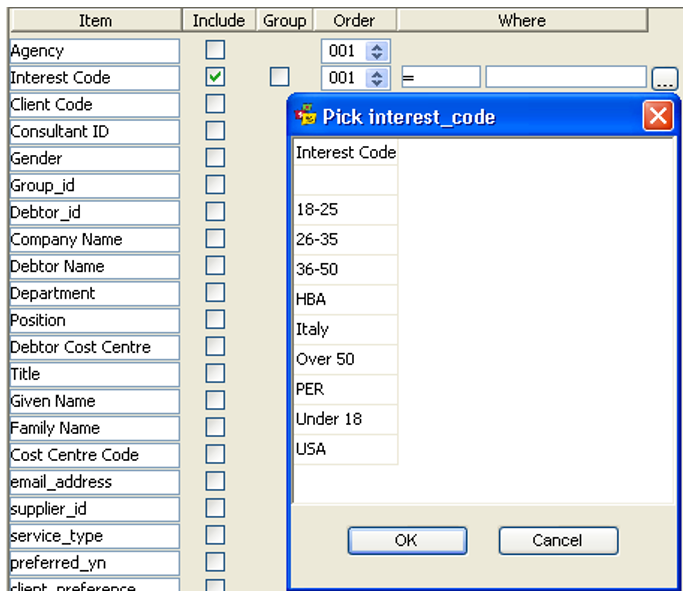This screenshot has height=598, width=688.
Task: Tick Include for Given Name
Action: pyautogui.click(x=215, y=400)
